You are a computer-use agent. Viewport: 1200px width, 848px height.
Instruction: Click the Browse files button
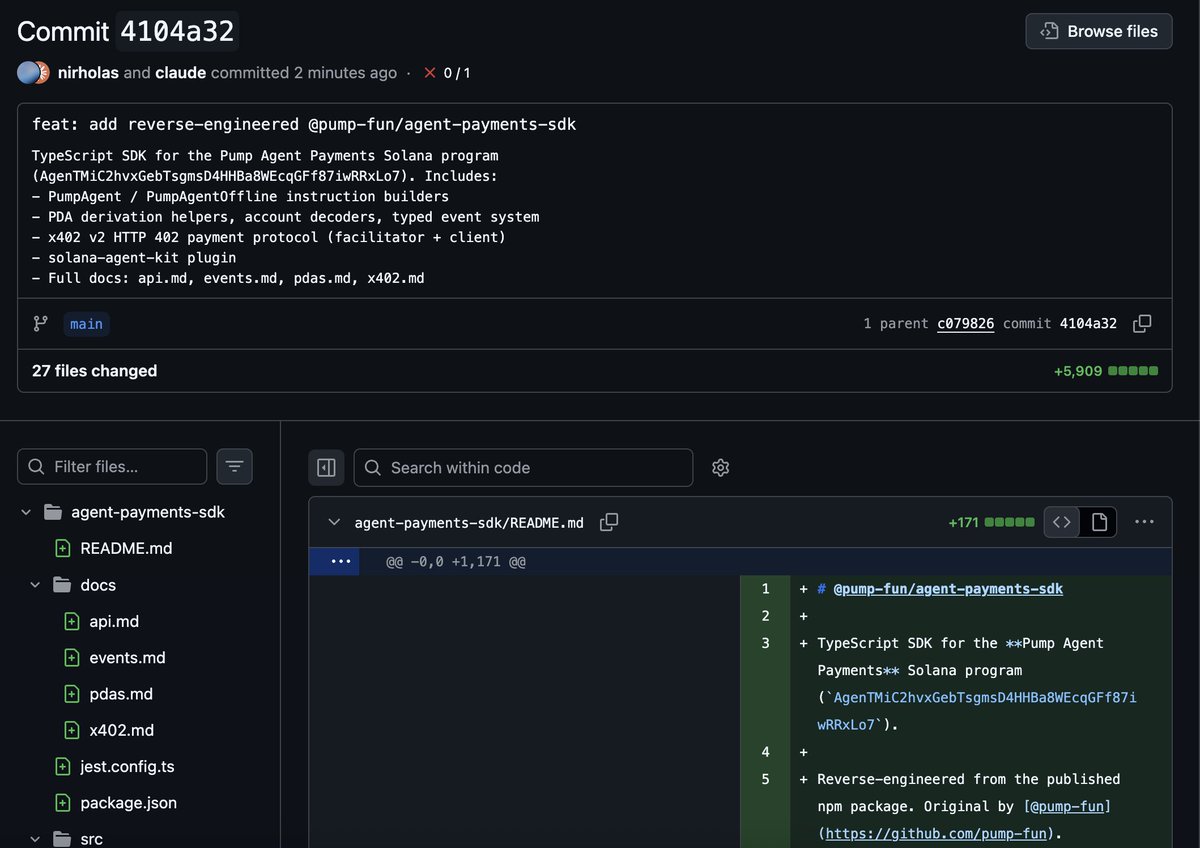1098,31
